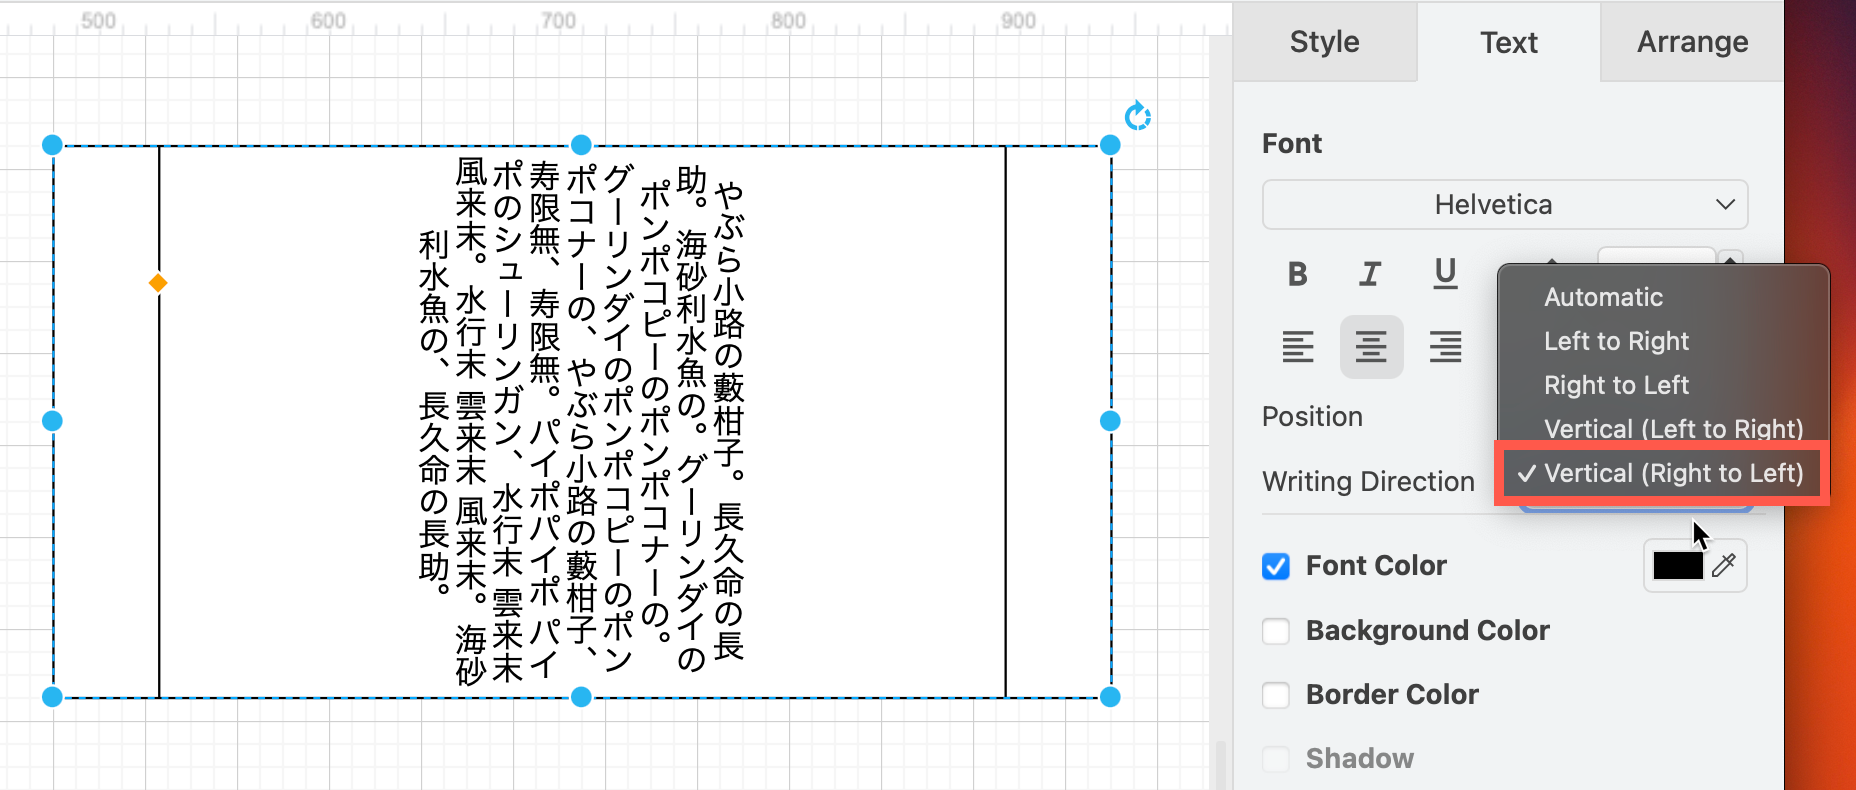Click the Font section heading
Screen dimensions: 1856x790
pos(1292,144)
